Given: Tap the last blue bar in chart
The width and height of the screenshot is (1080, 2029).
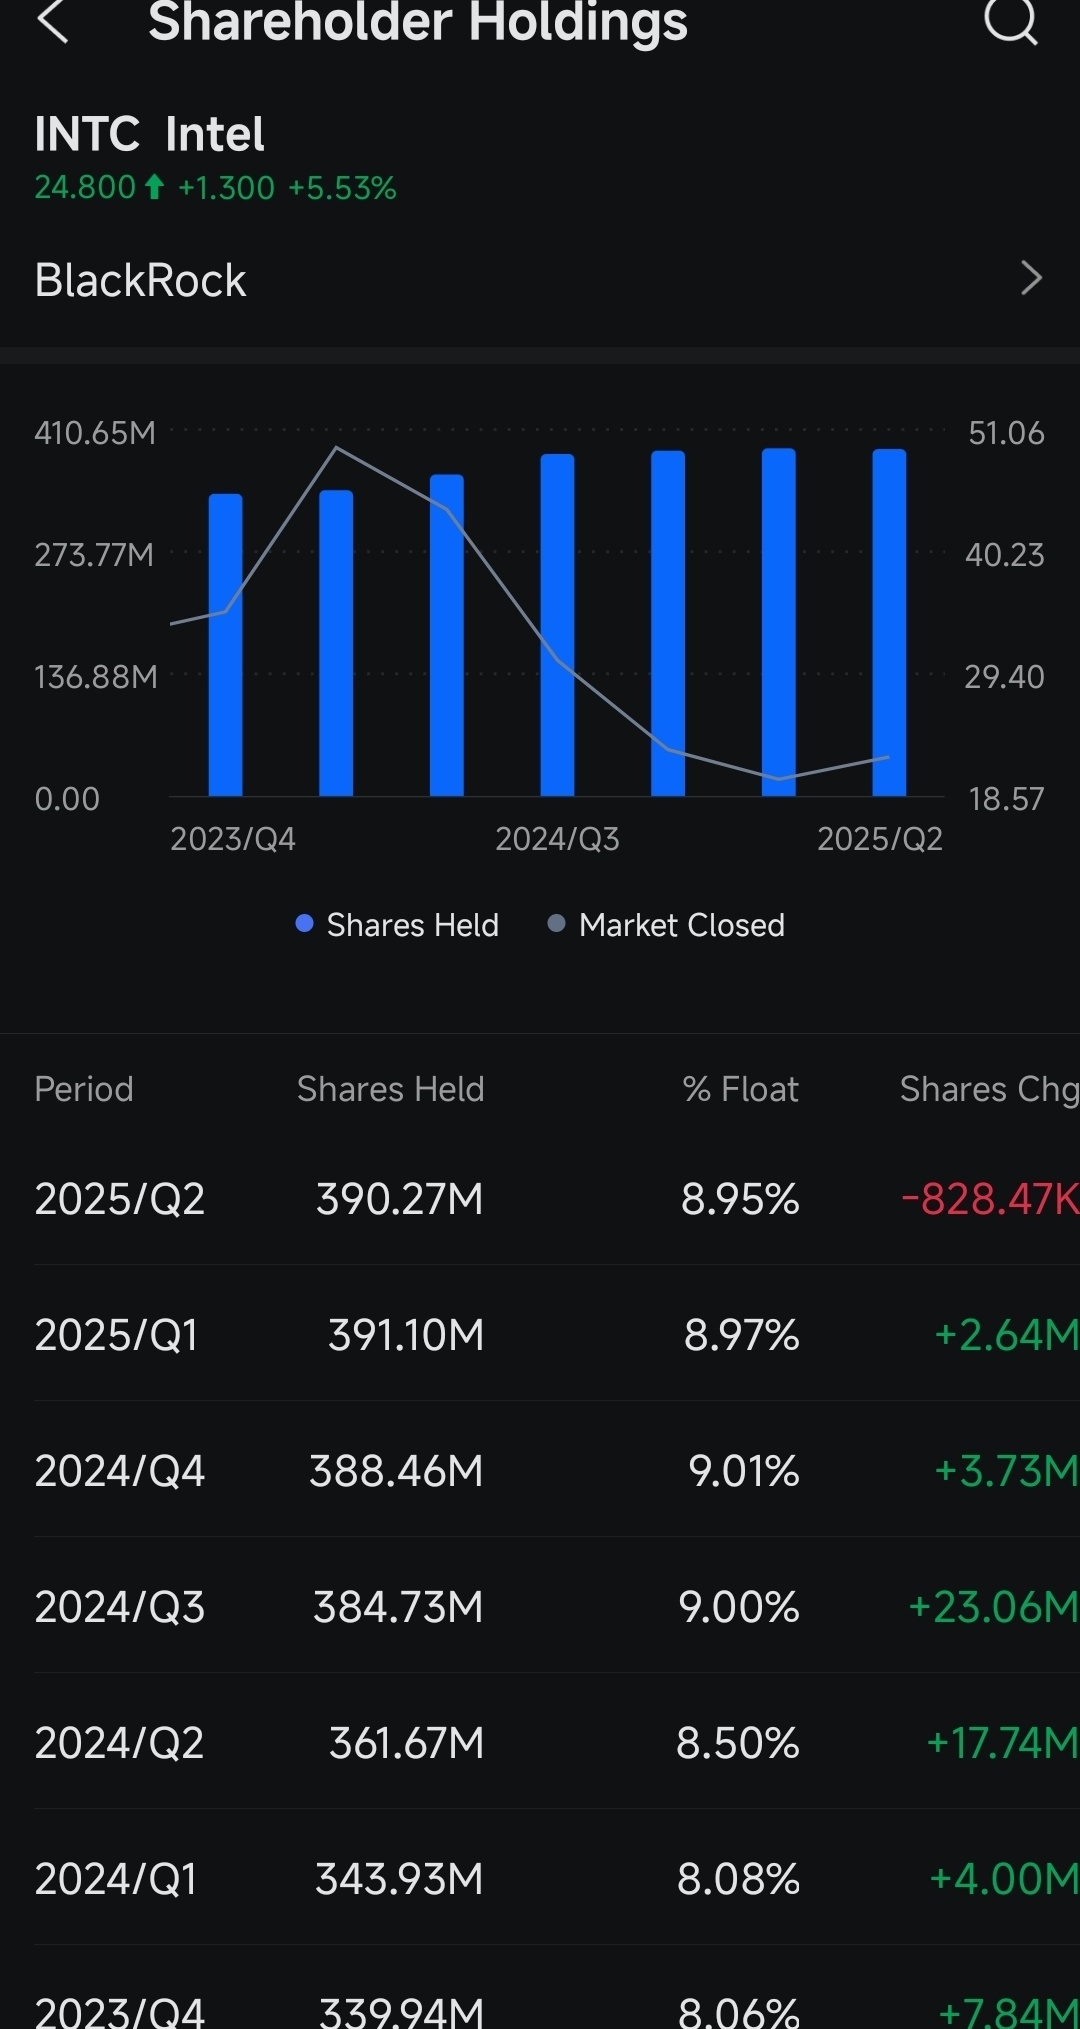Looking at the screenshot, I should (x=890, y=623).
